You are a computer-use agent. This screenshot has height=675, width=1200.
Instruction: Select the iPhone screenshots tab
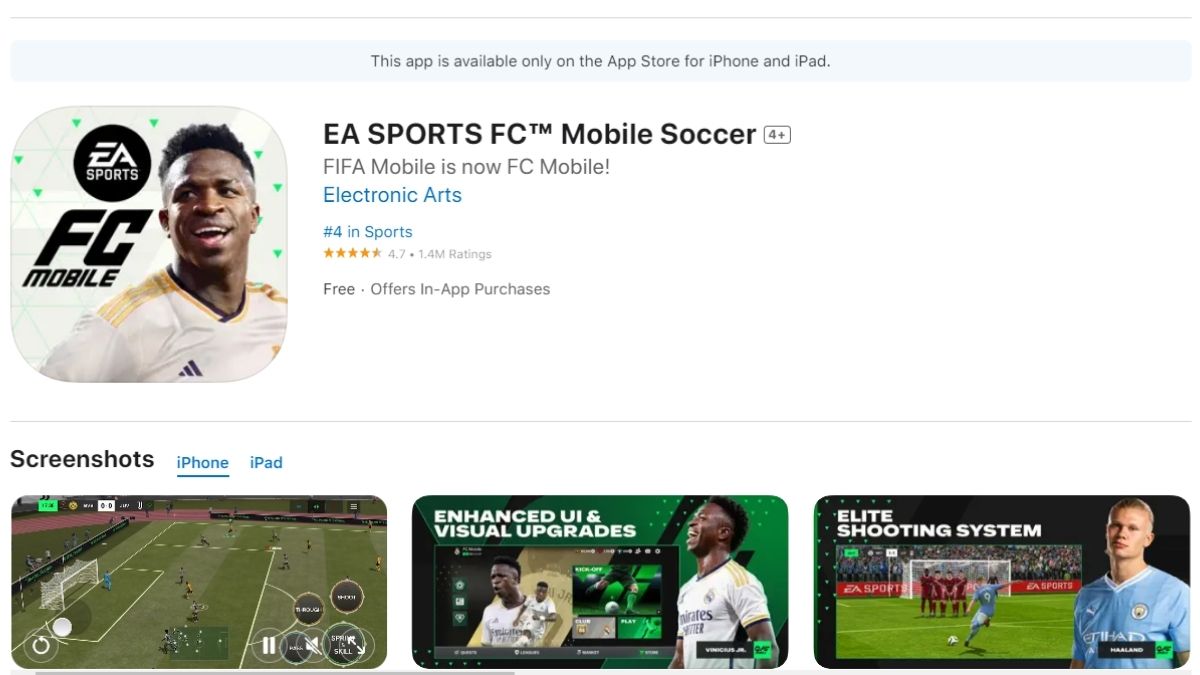pyautogui.click(x=203, y=462)
